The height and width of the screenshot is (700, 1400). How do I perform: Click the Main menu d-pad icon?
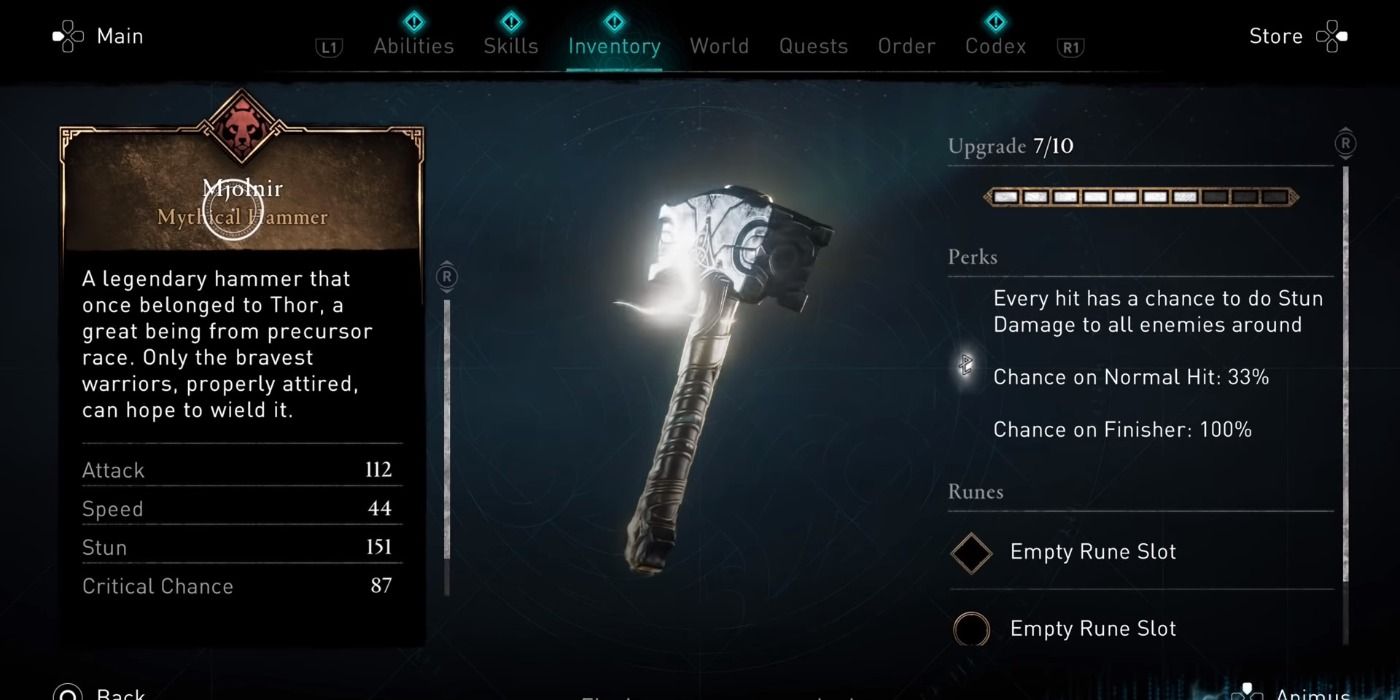click(x=69, y=37)
